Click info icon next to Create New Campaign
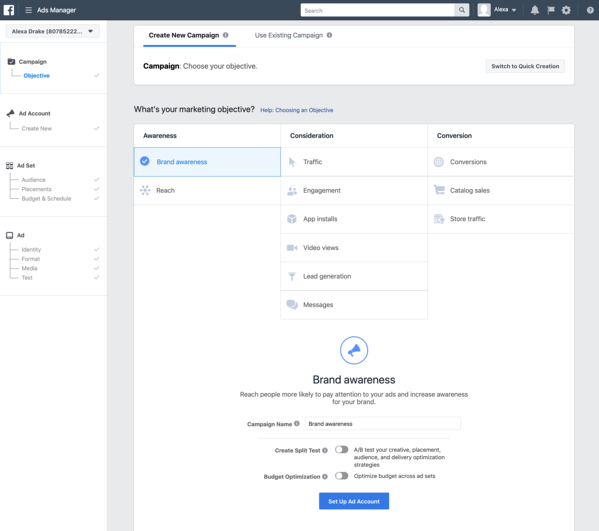This screenshot has width=599, height=531. 225,35
